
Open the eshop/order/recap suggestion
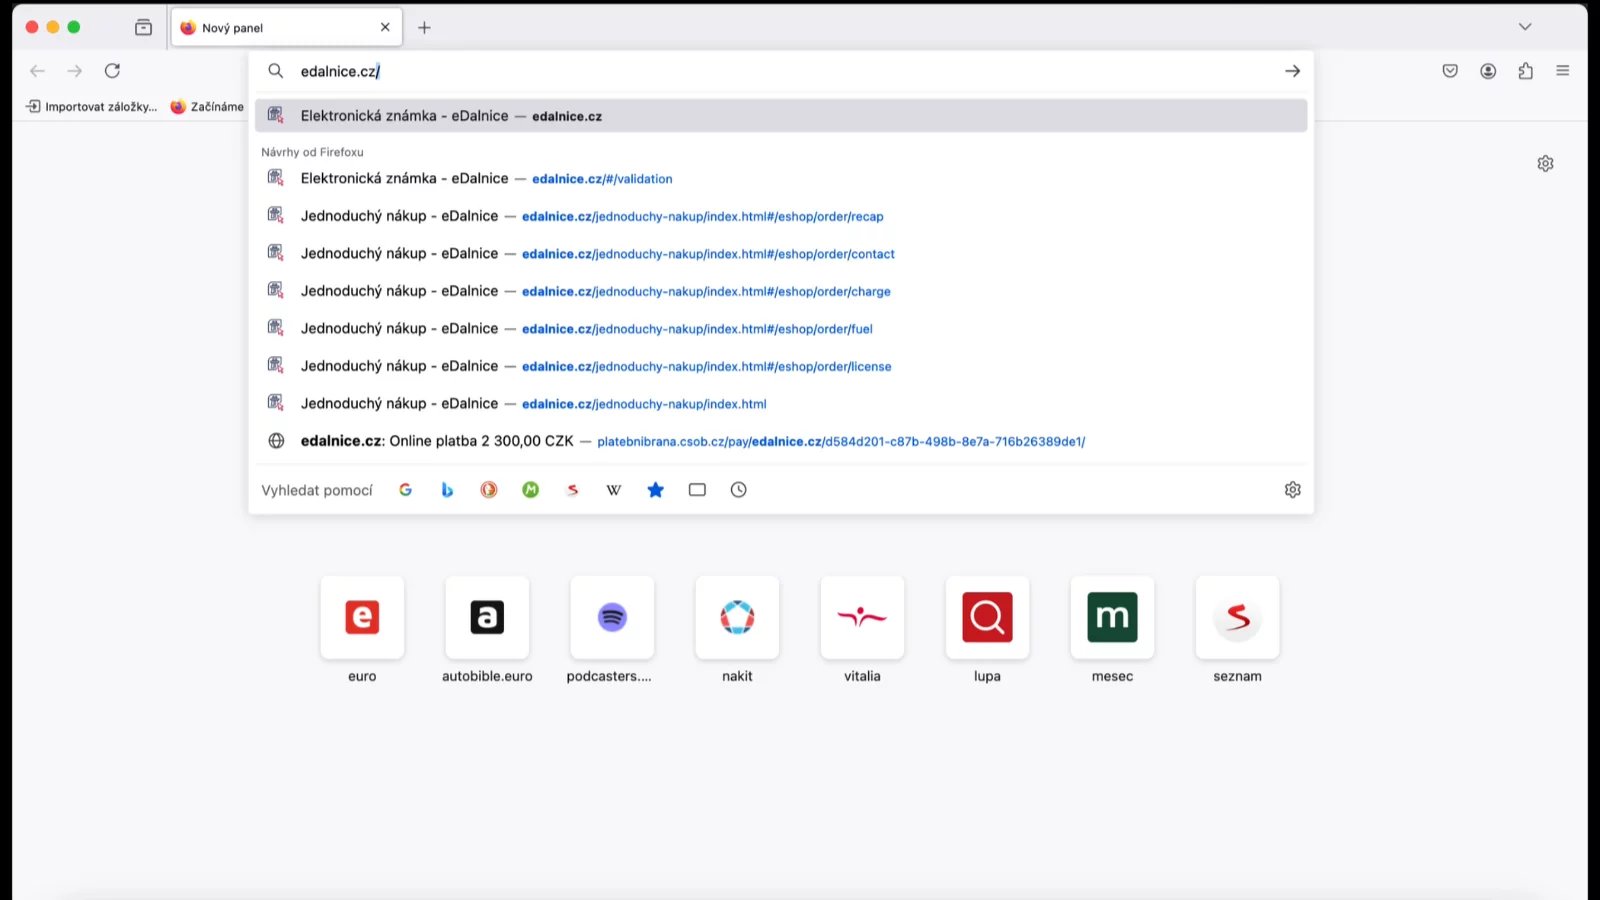tap(781, 216)
